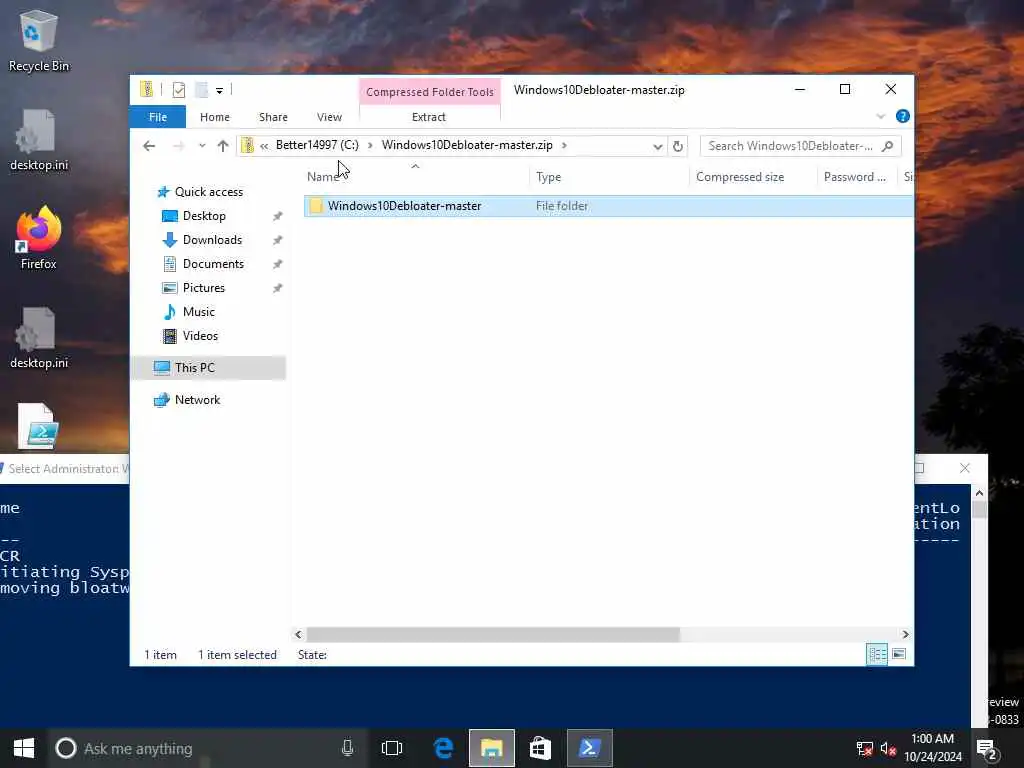Select Quick access in navigation pane
The height and width of the screenshot is (768, 1024).
point(208,192)
